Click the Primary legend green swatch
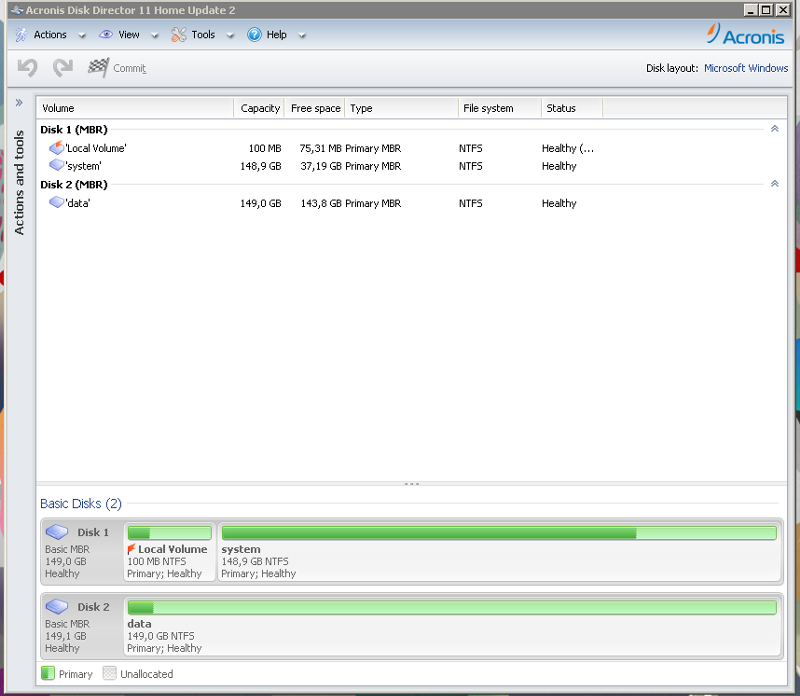800x696 pixels. point(48,674)
